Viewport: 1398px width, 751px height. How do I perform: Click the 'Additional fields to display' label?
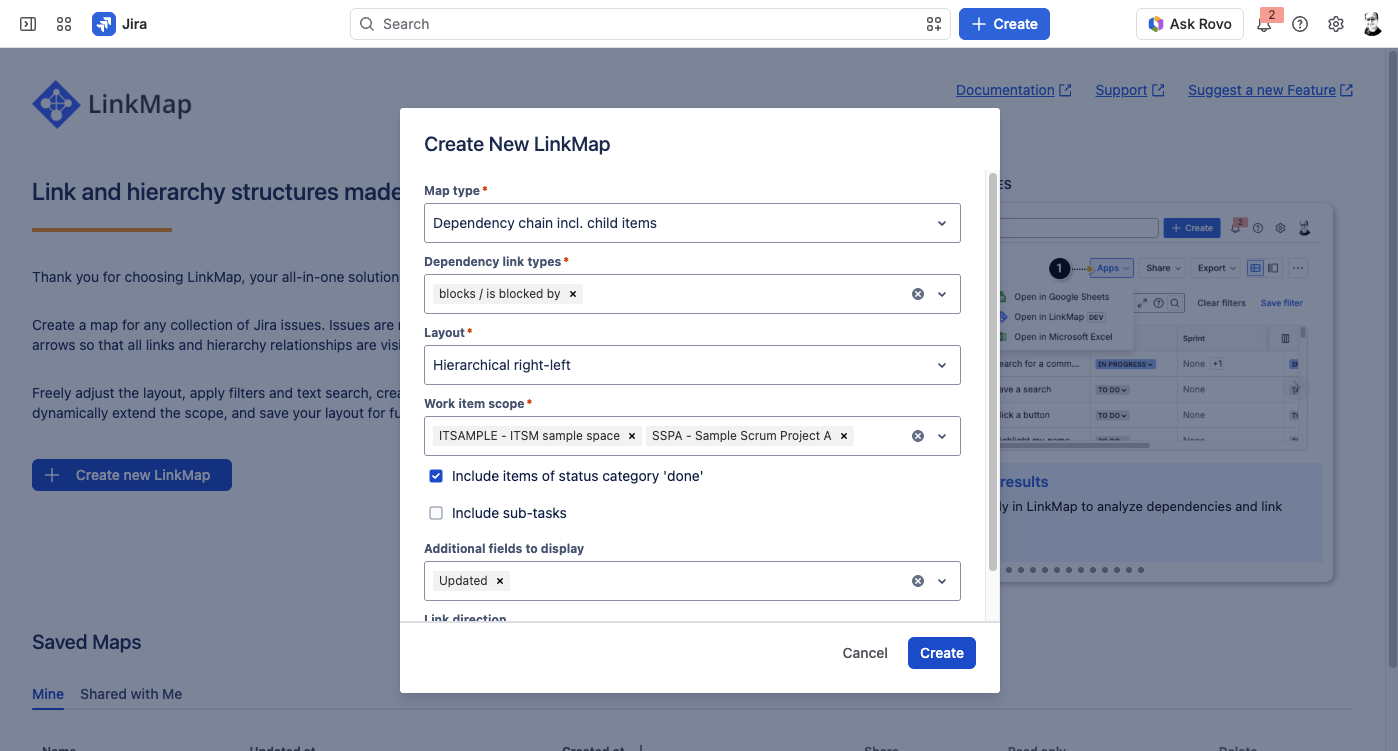[504, 548]
